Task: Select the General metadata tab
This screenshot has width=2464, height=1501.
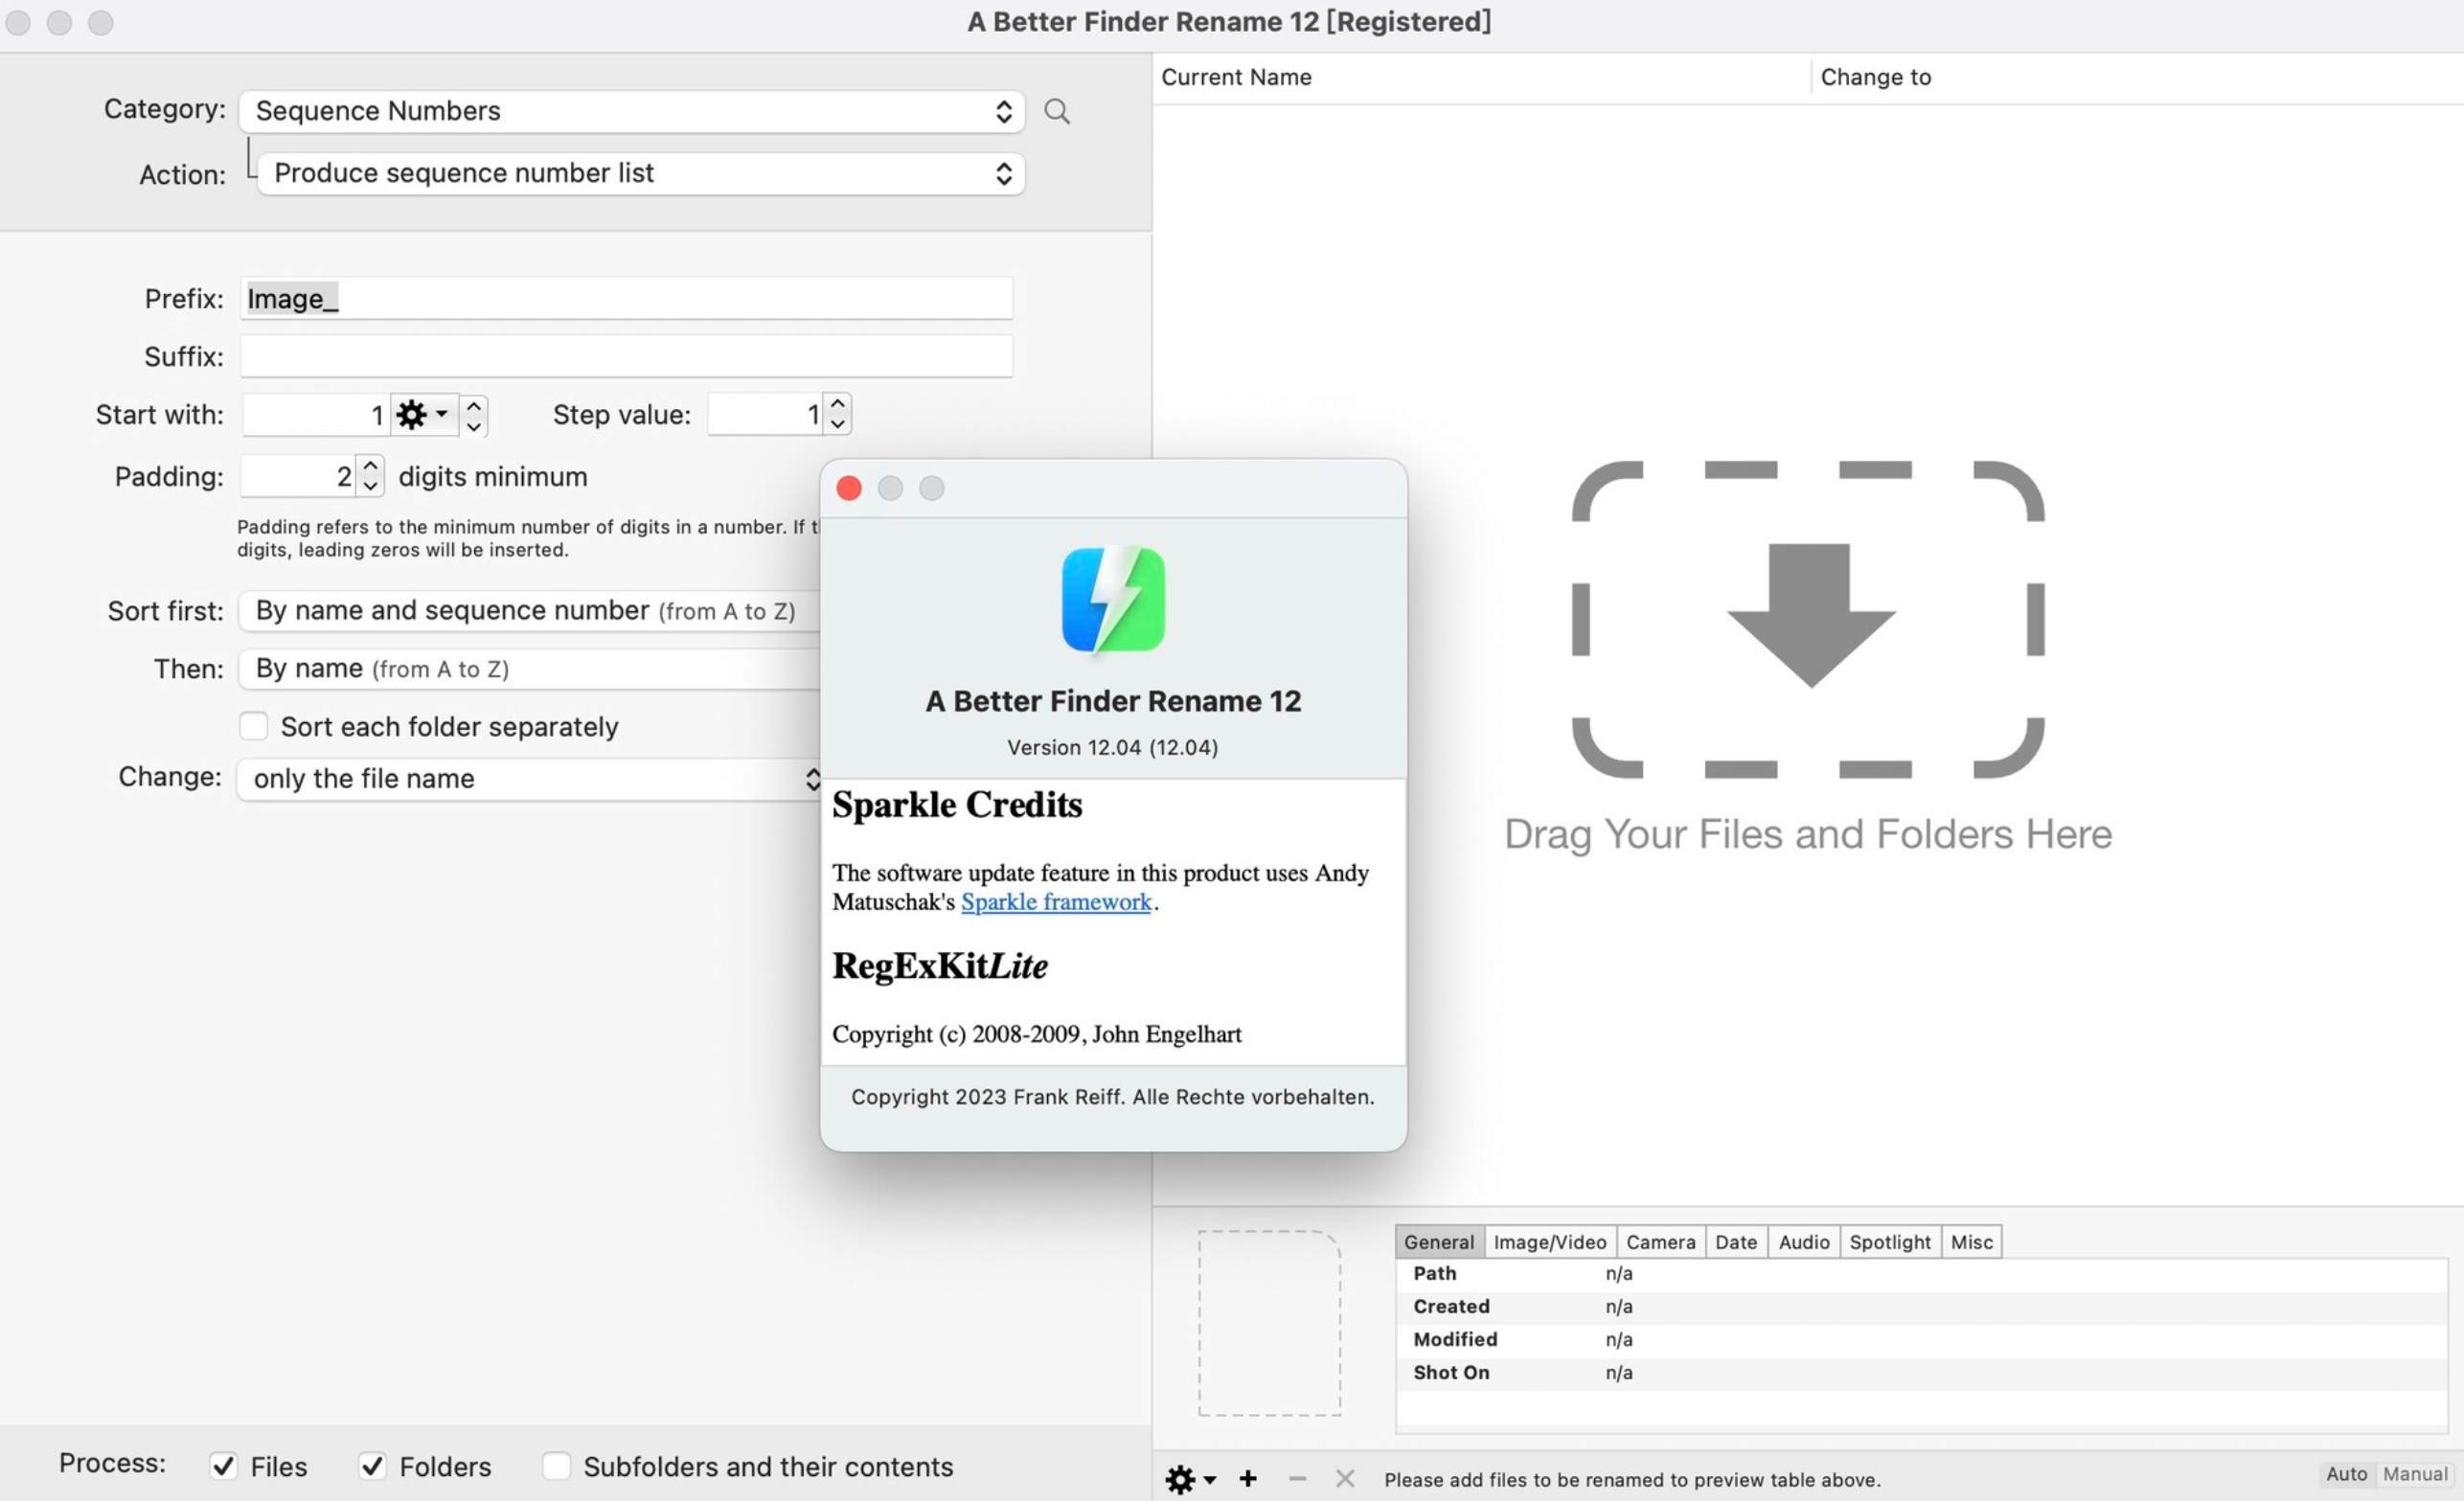Action: click(1439, 1241)
